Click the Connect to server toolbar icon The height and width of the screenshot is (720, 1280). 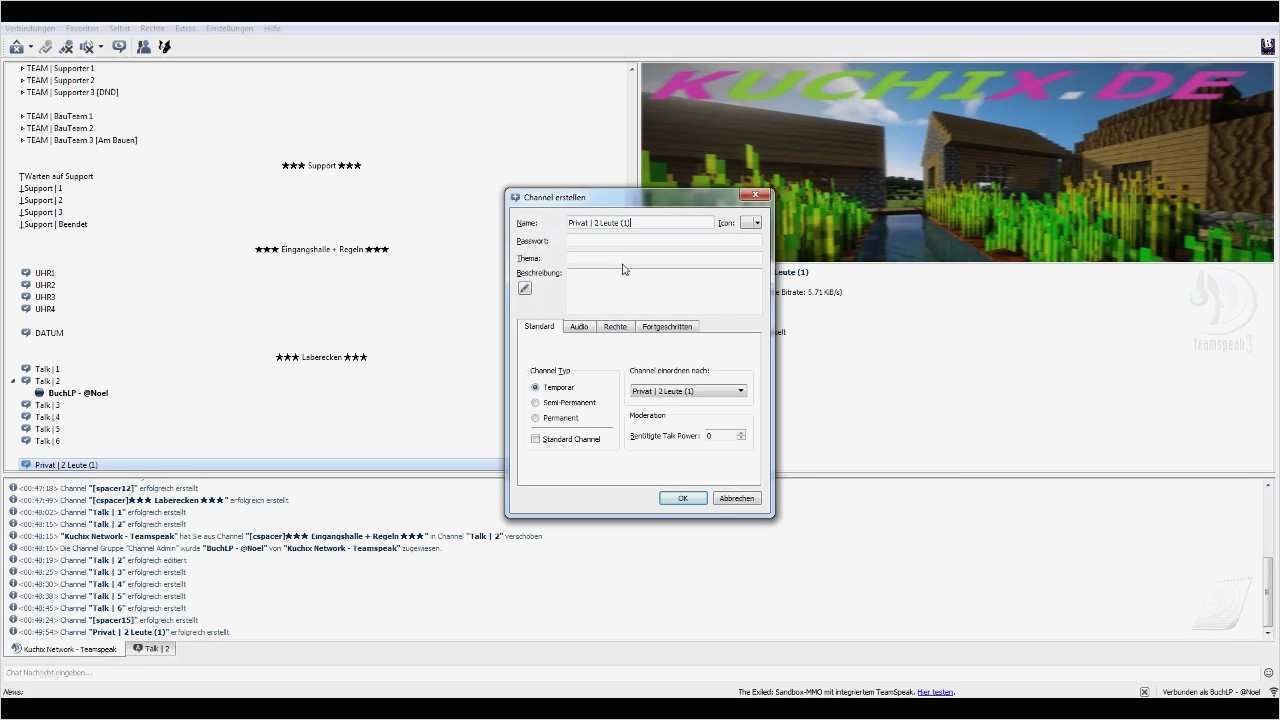click(16, 47)
